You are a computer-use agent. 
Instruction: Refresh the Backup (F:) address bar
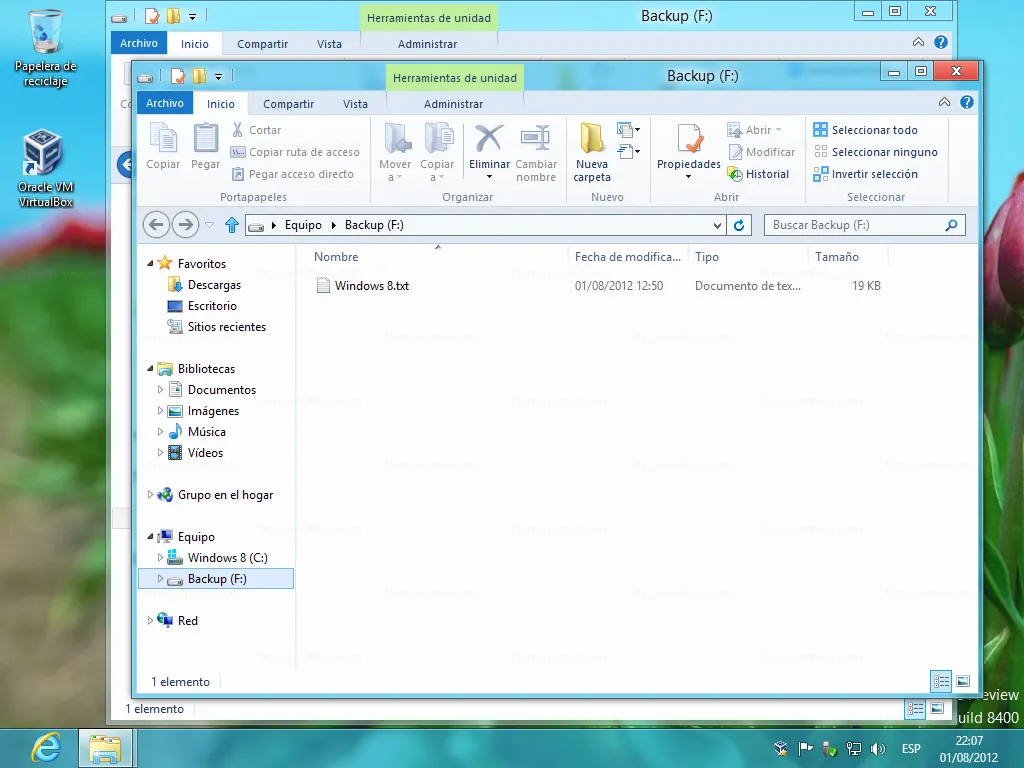point(739,225)
